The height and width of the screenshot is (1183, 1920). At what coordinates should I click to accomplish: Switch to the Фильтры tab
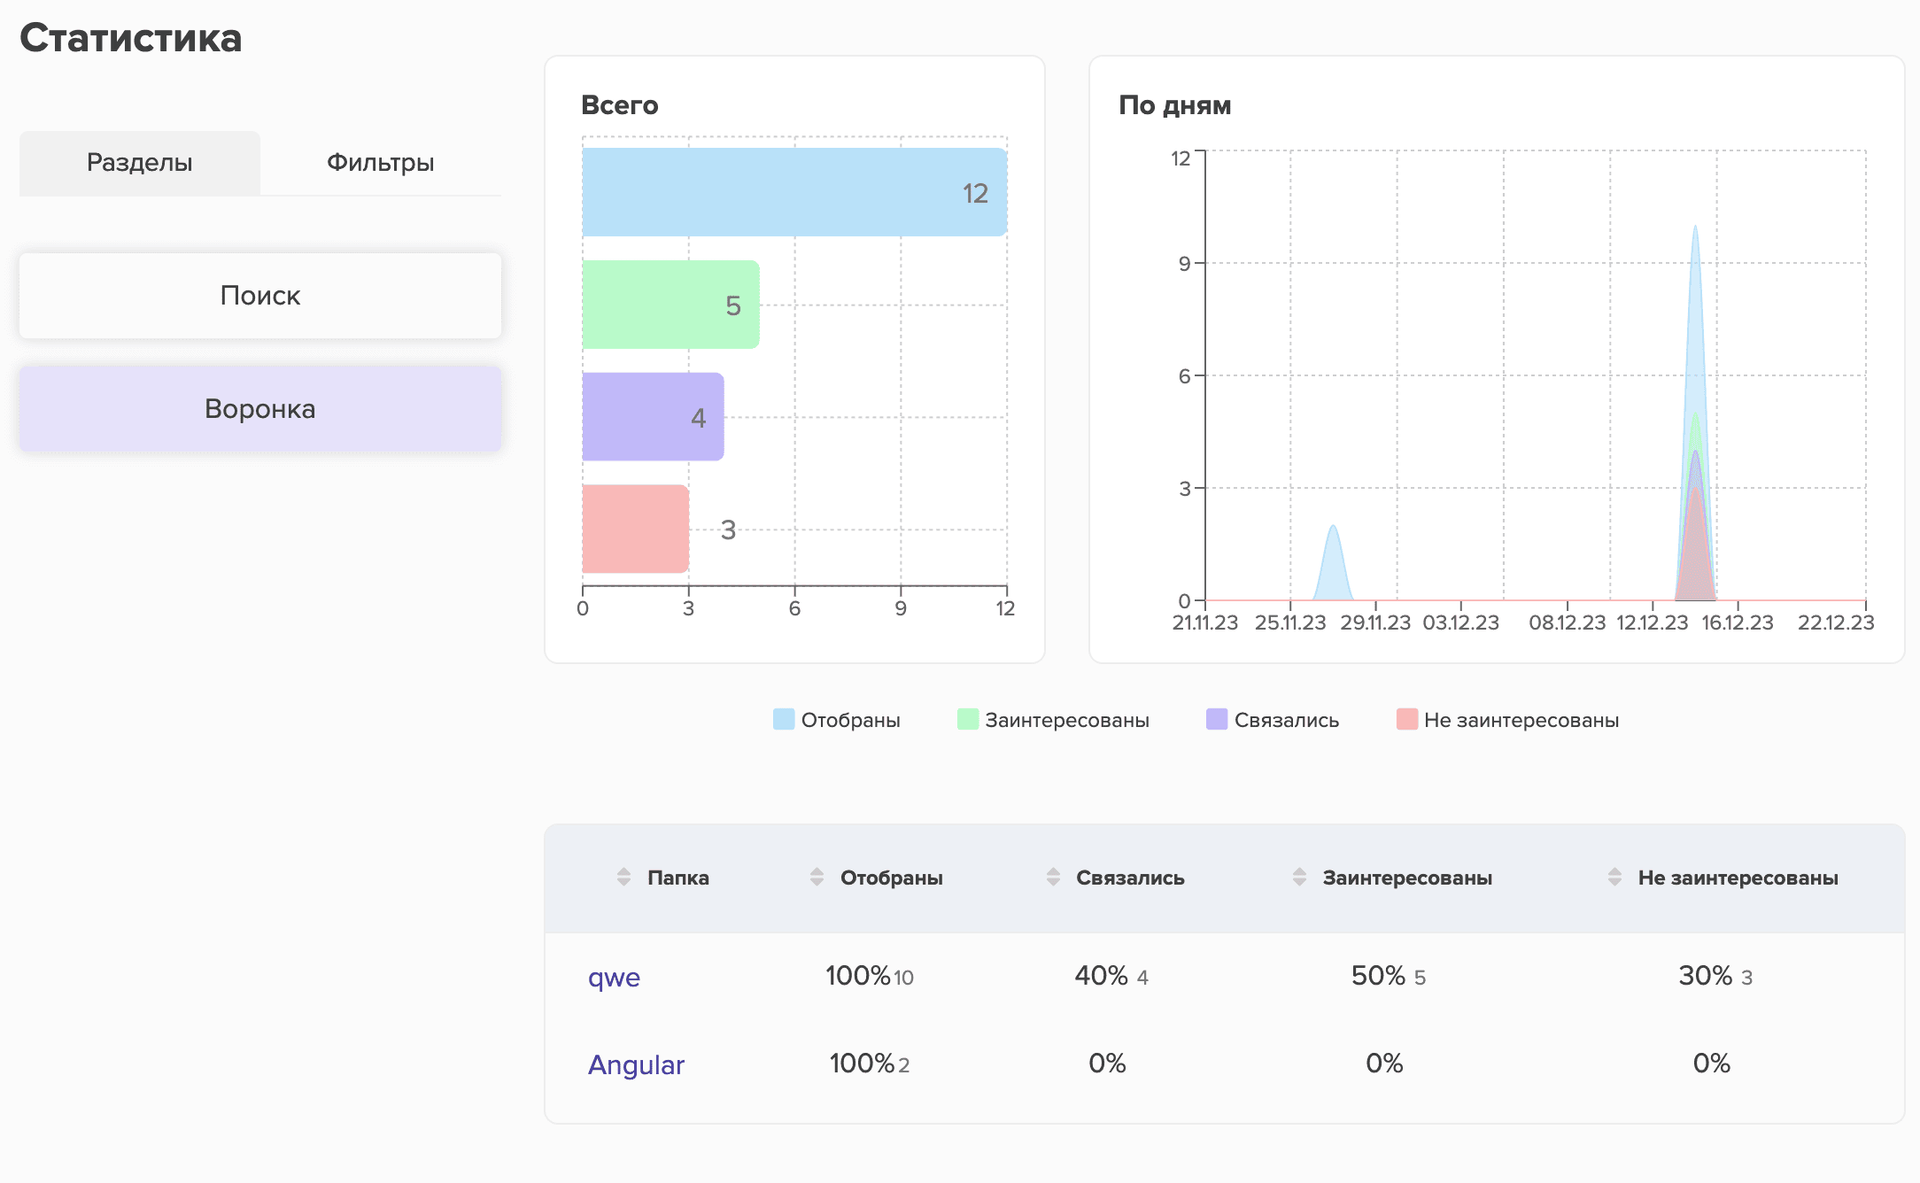[x=380, y=163]
